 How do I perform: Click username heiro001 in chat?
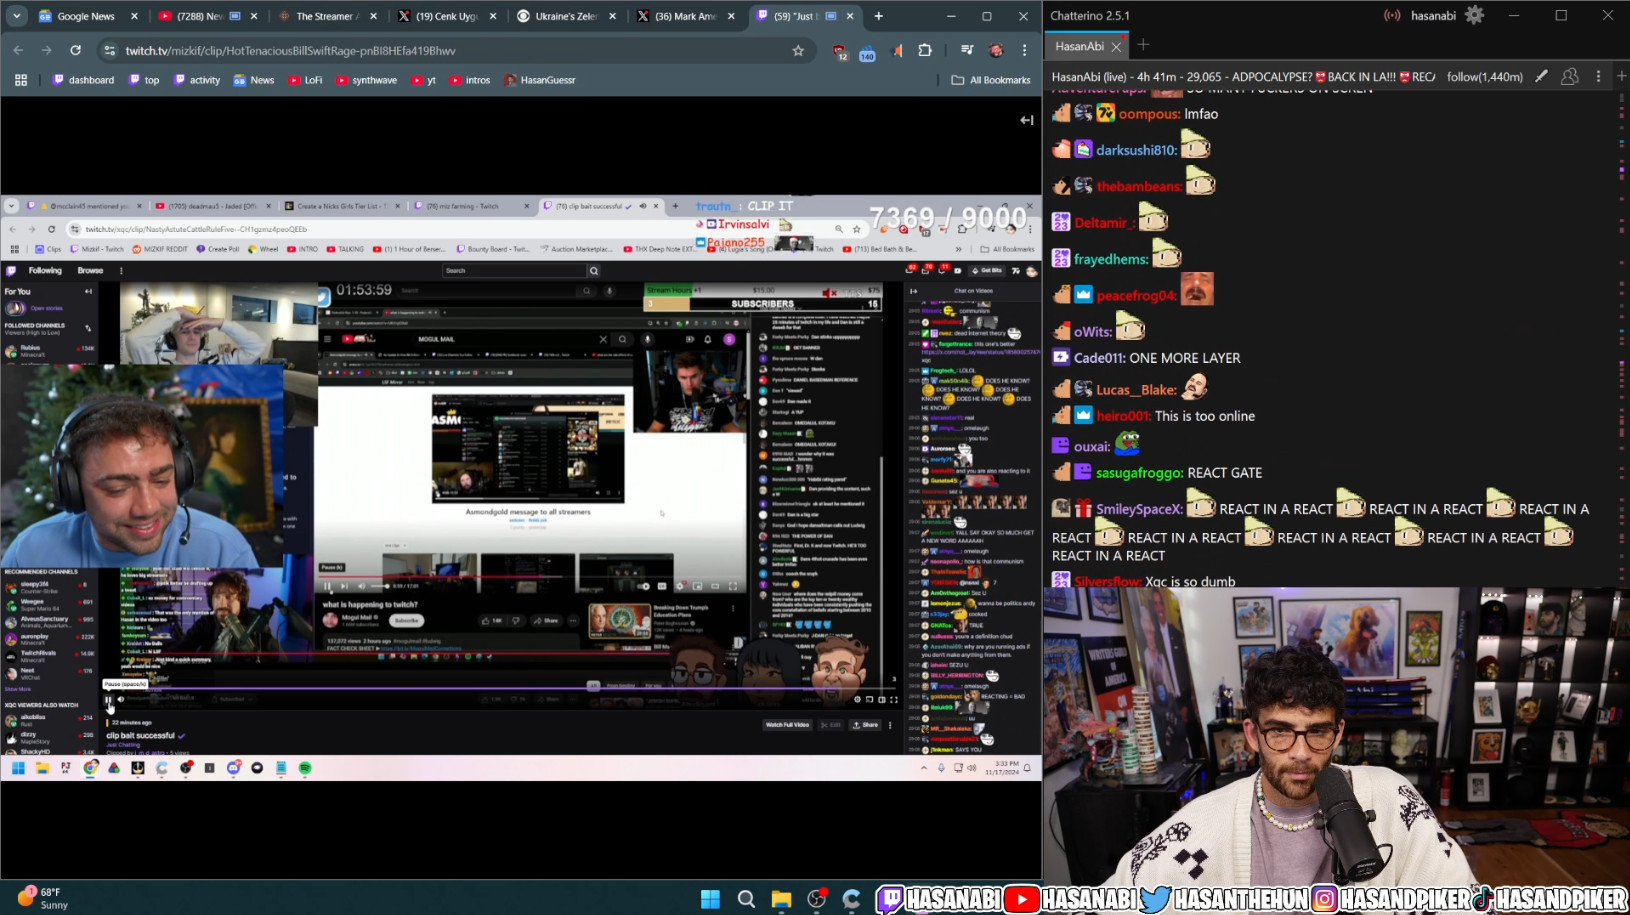[1123, 416]
